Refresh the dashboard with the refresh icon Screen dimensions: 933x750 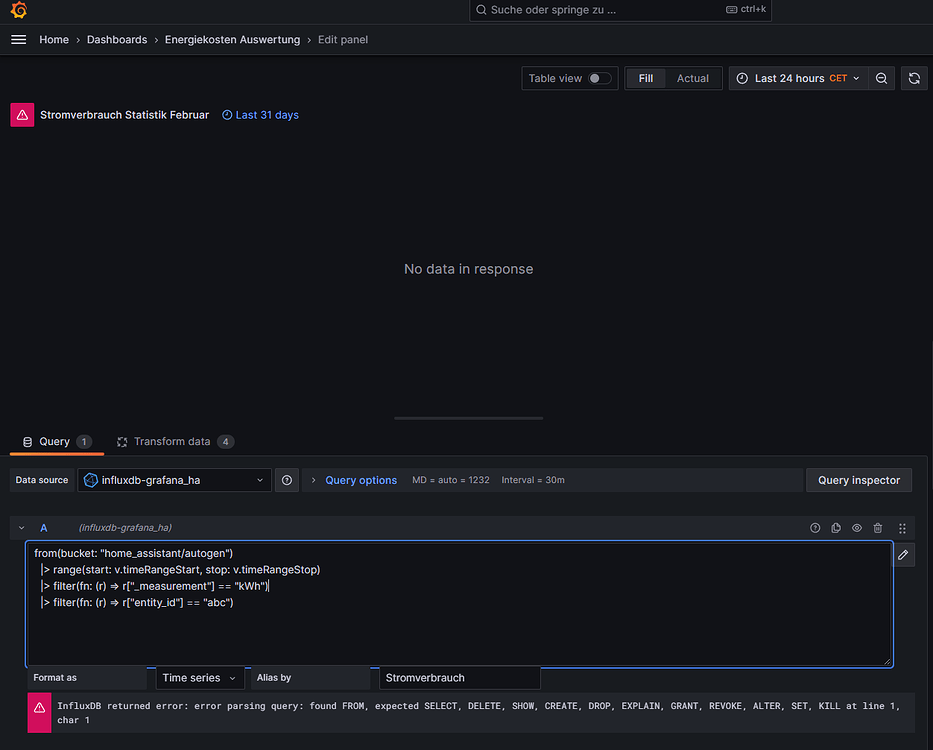pos(914,78)
